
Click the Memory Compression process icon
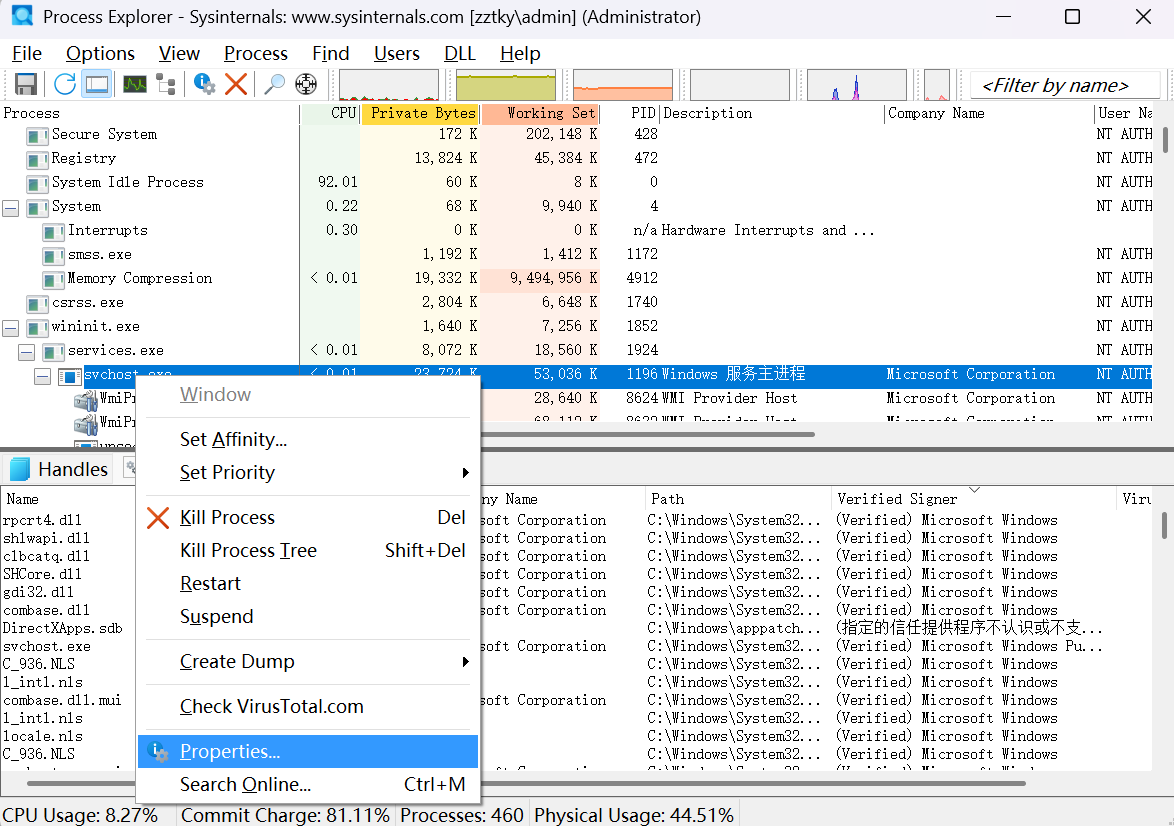[53, 279]
